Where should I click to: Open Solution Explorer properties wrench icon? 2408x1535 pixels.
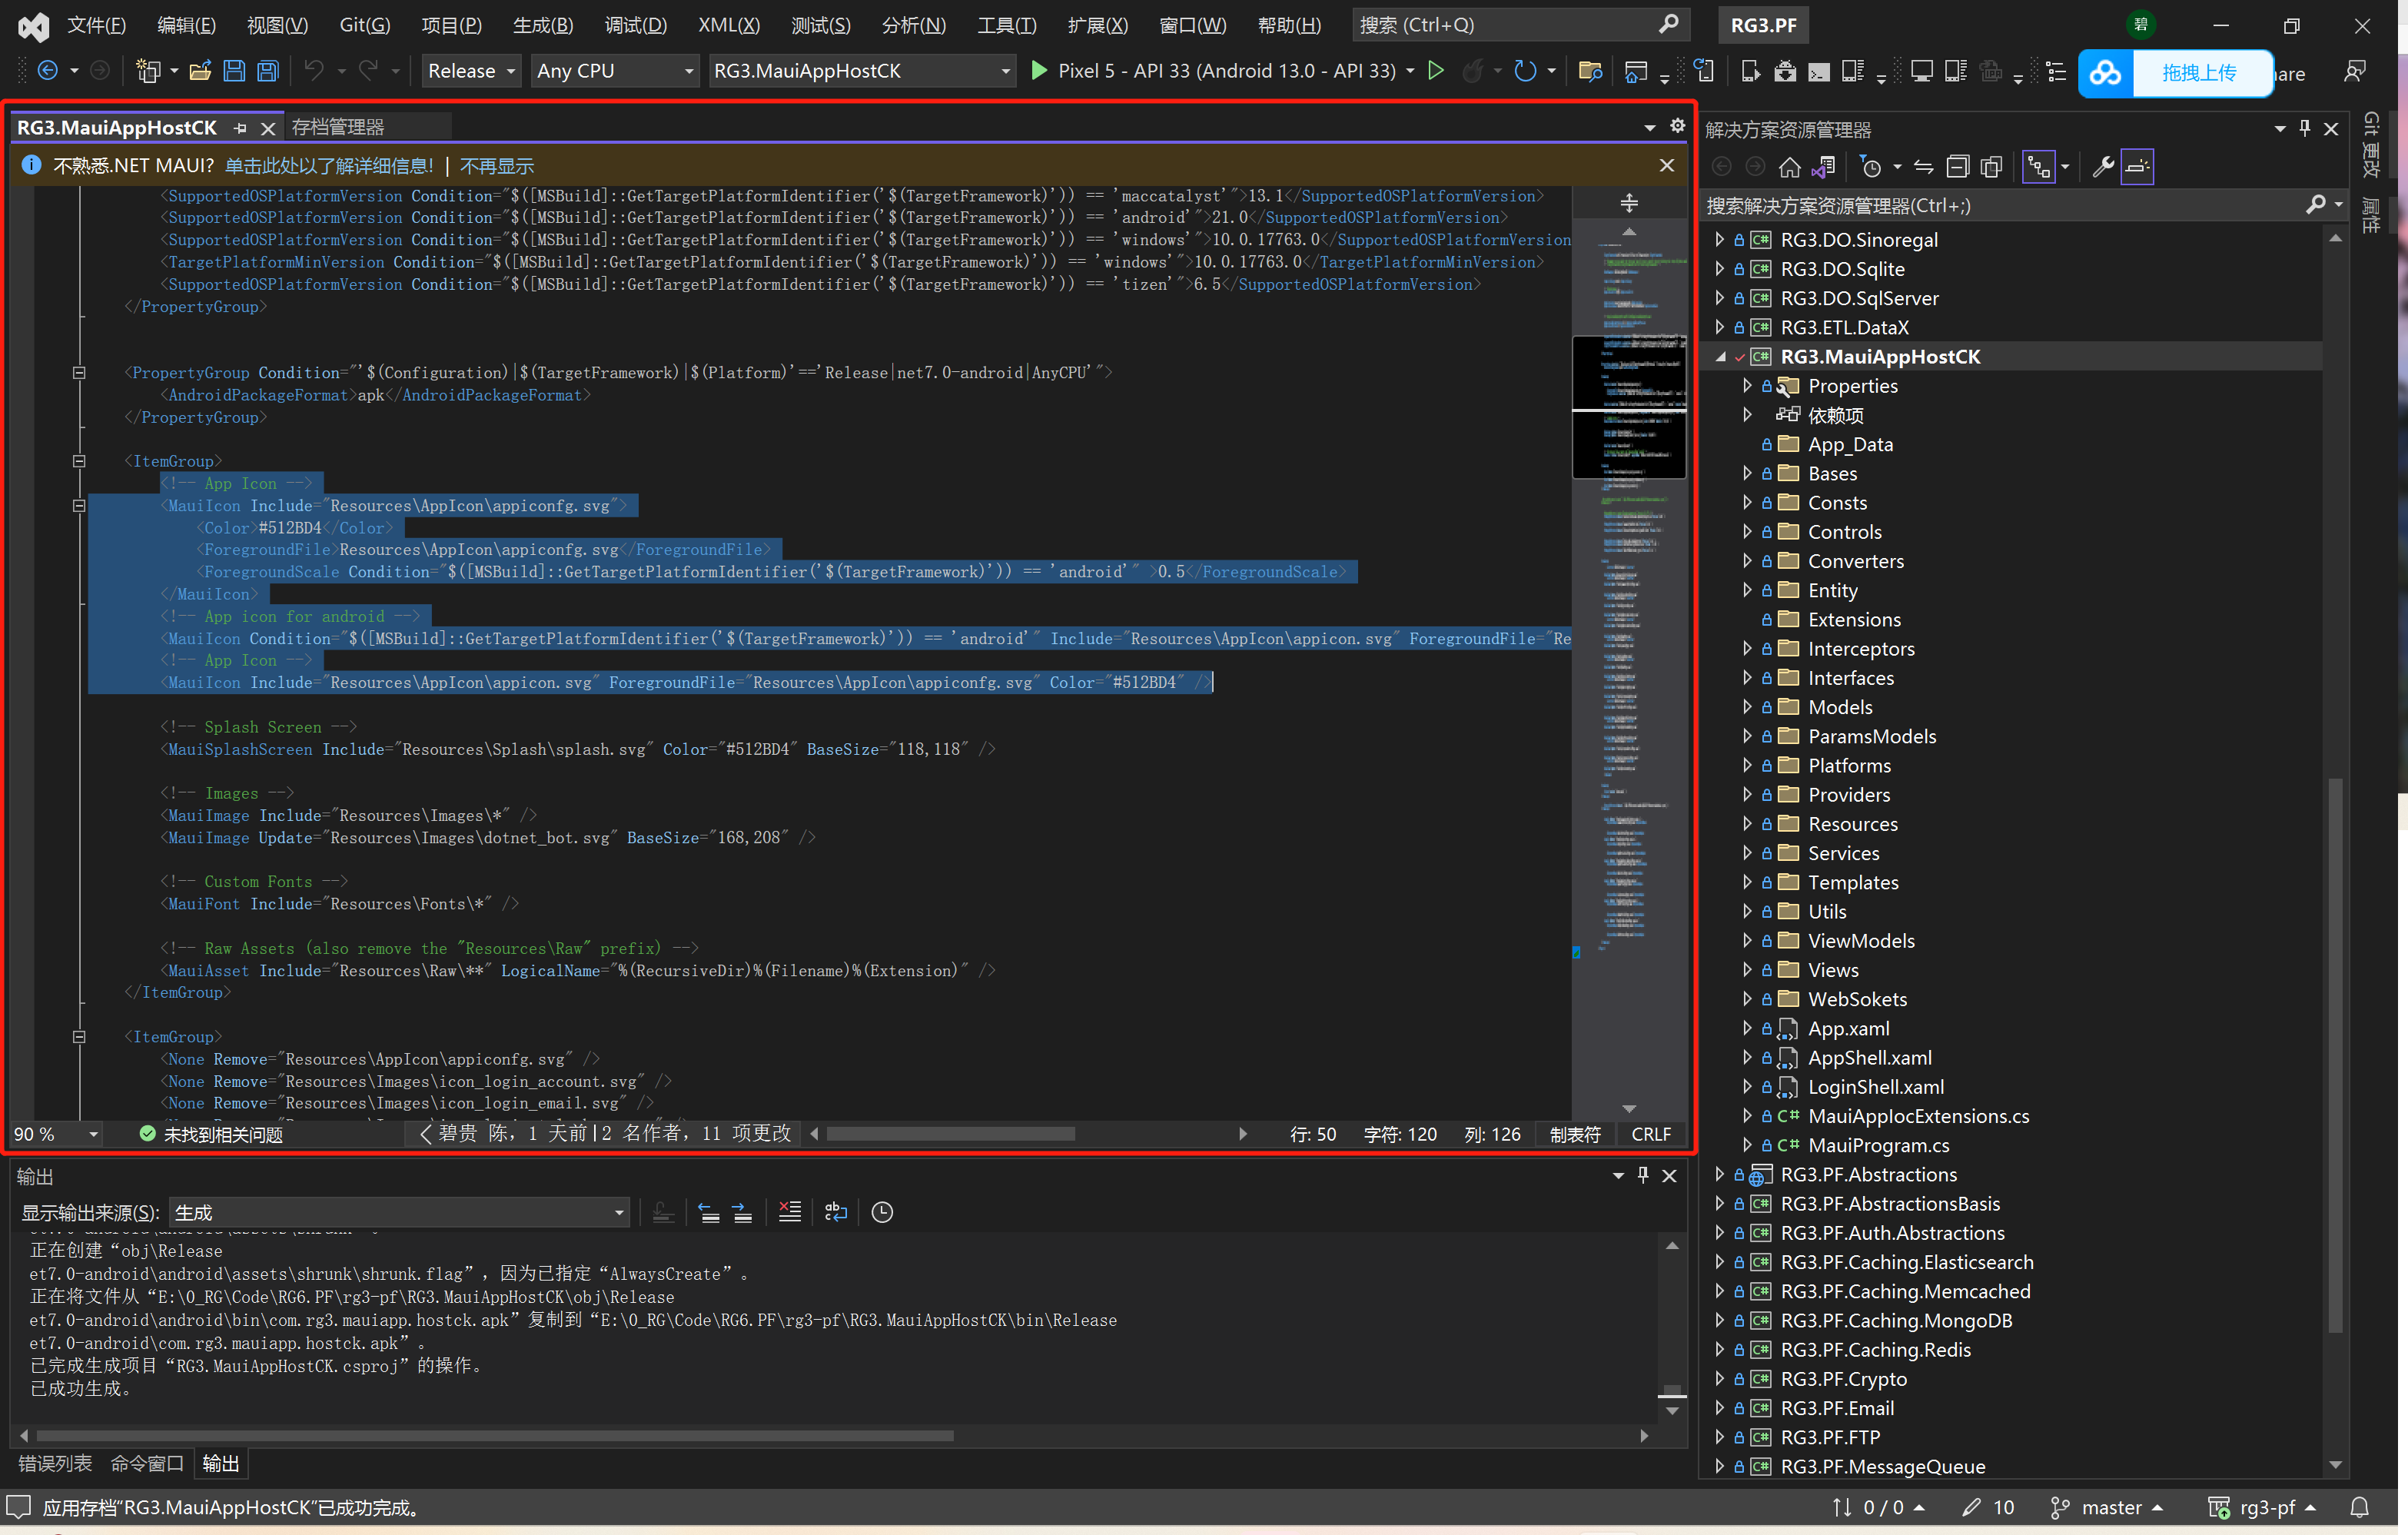click(2103, 167)
